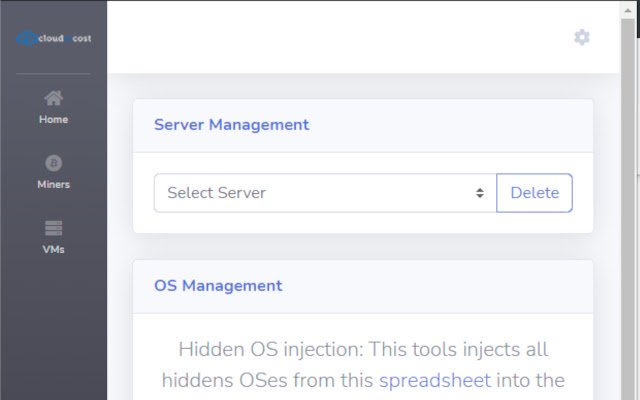640x400 pixels.
Task: Click the scrollbar up arrow
Action: 627,11
